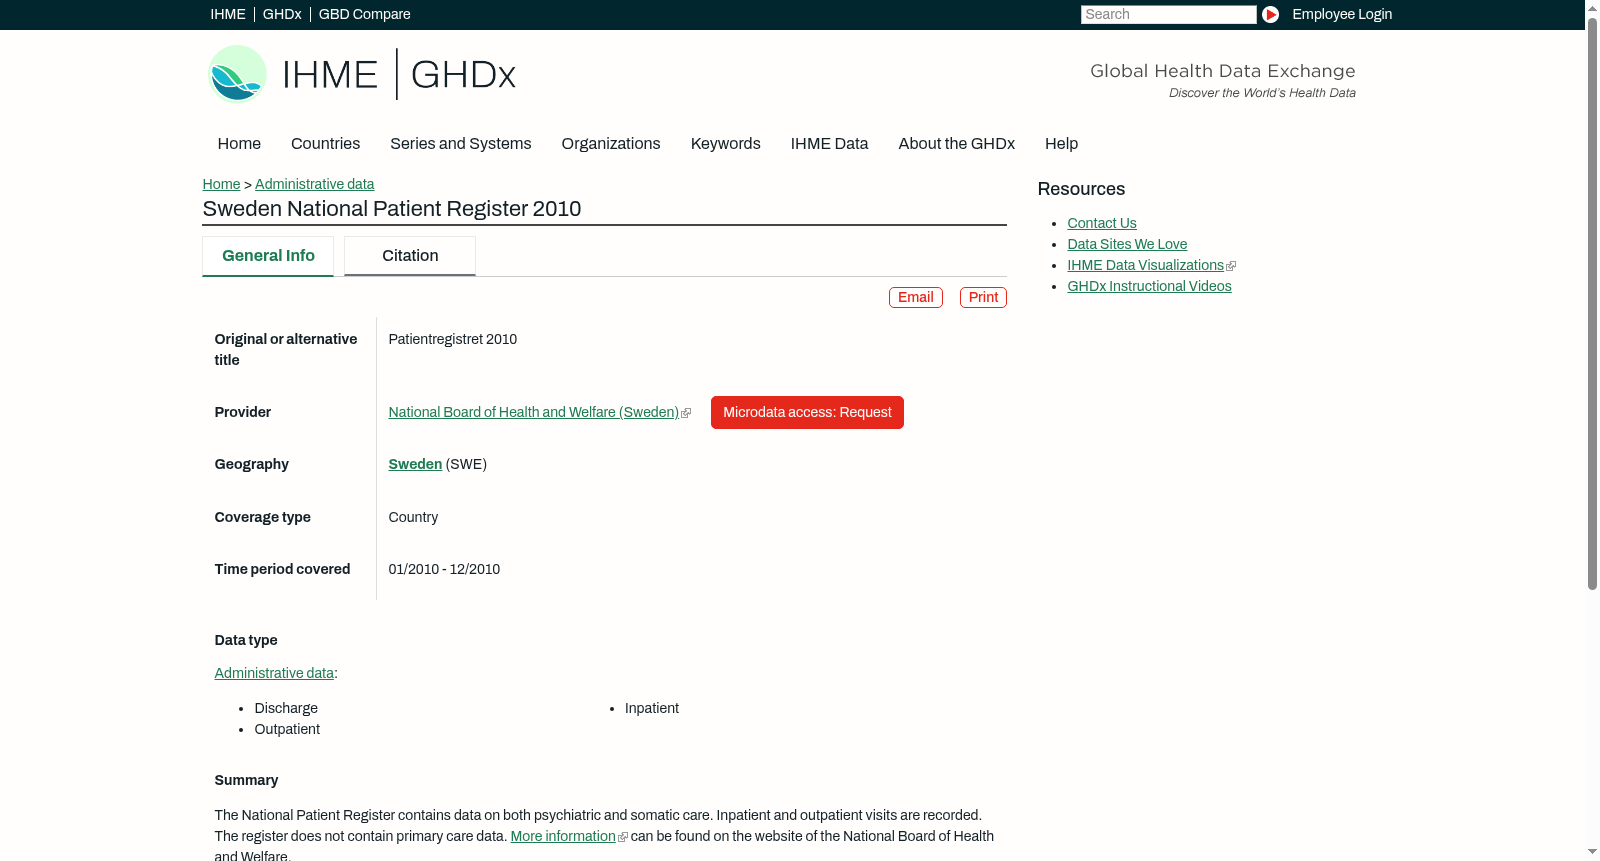Screen dimensions: 1600x861
Task: Click the Global Health Data Exchange banner
Action: click(x=1222, y=80)
